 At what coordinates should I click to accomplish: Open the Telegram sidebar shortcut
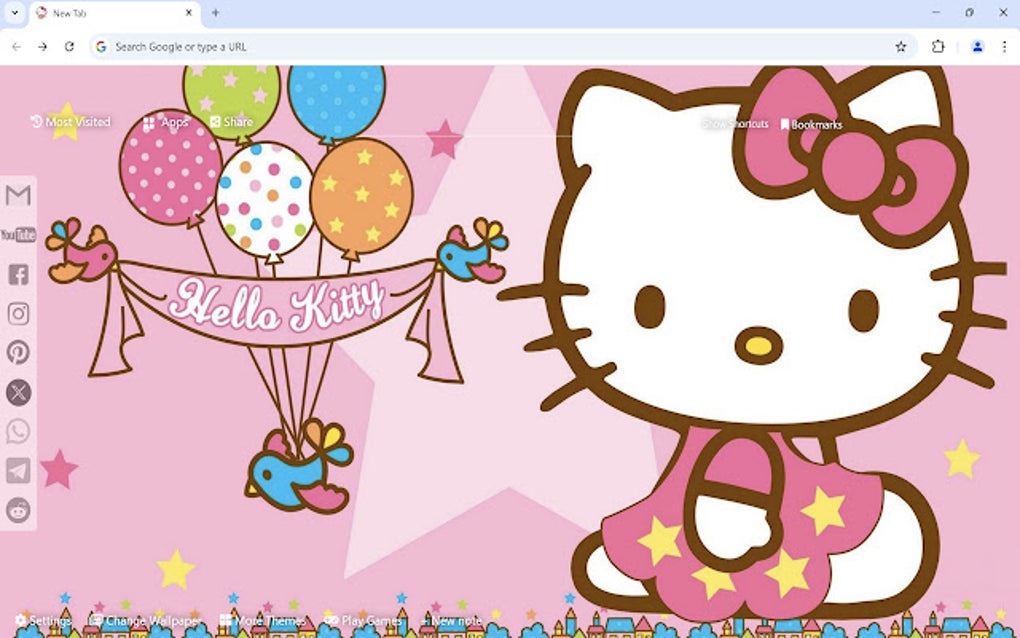(18, 471)
